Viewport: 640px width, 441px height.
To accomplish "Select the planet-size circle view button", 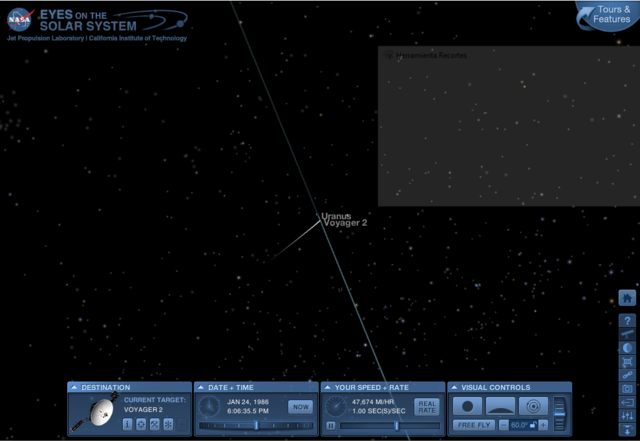I will click(x=468, y=406).
